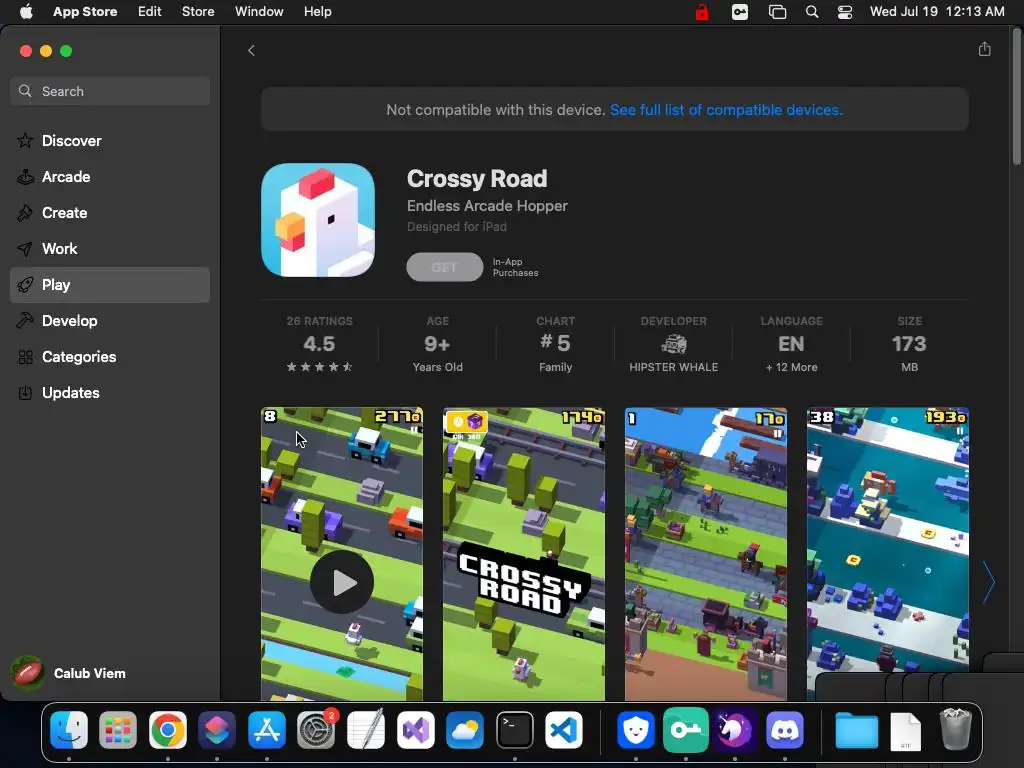Screen dimensions: 1024x768
Task: Open the Calub Viem account profile
Action: [x=69, y=673]
